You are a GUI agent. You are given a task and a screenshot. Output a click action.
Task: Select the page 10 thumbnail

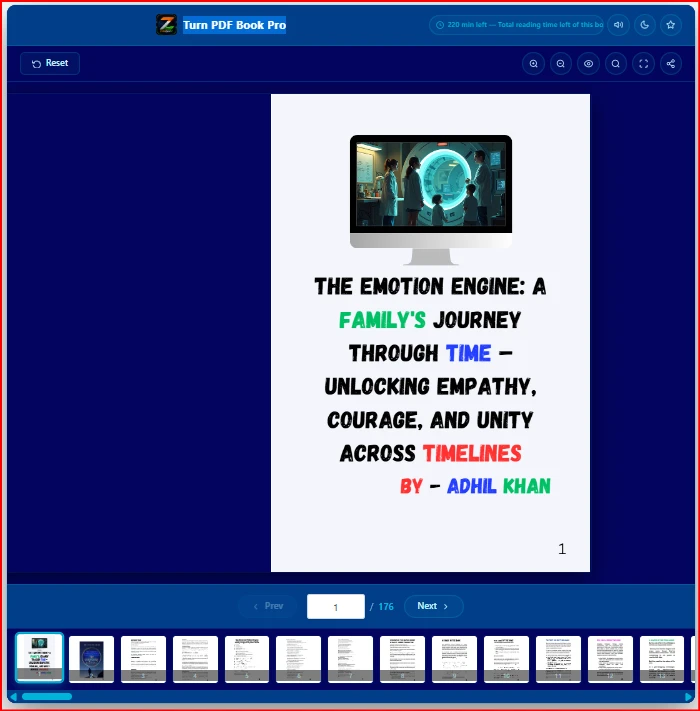pos(506,659)
